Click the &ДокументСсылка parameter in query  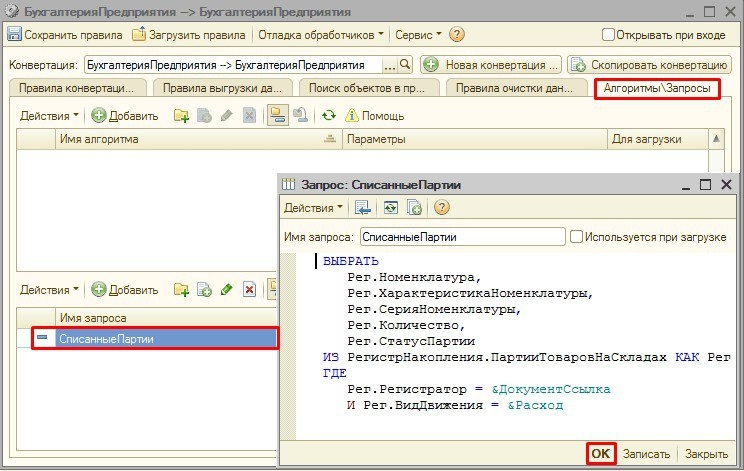click(x=551, y=389)
